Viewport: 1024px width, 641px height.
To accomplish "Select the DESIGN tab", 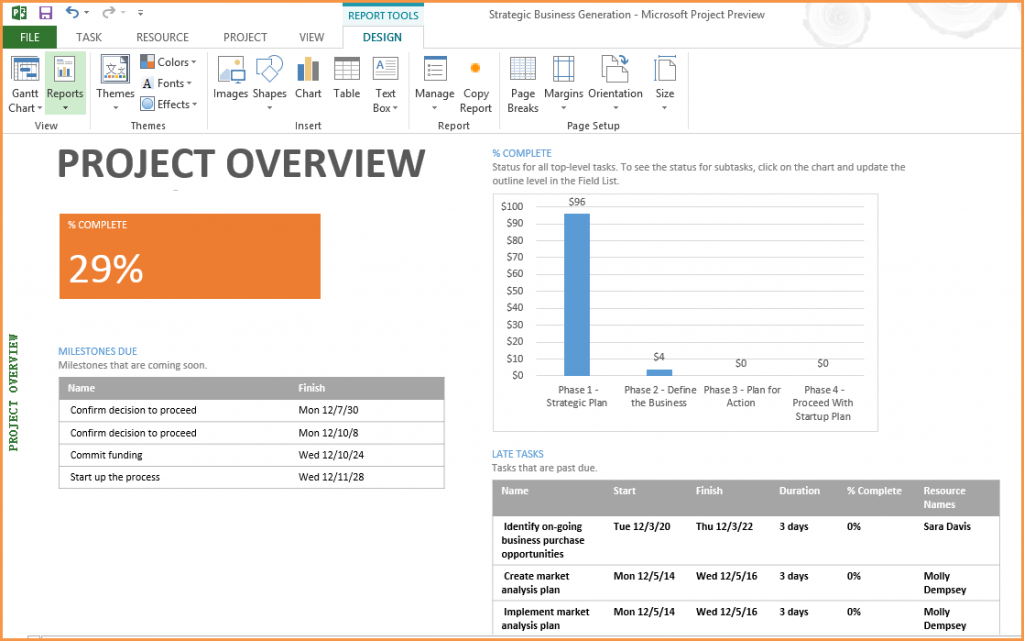I will tap(382, 37).
